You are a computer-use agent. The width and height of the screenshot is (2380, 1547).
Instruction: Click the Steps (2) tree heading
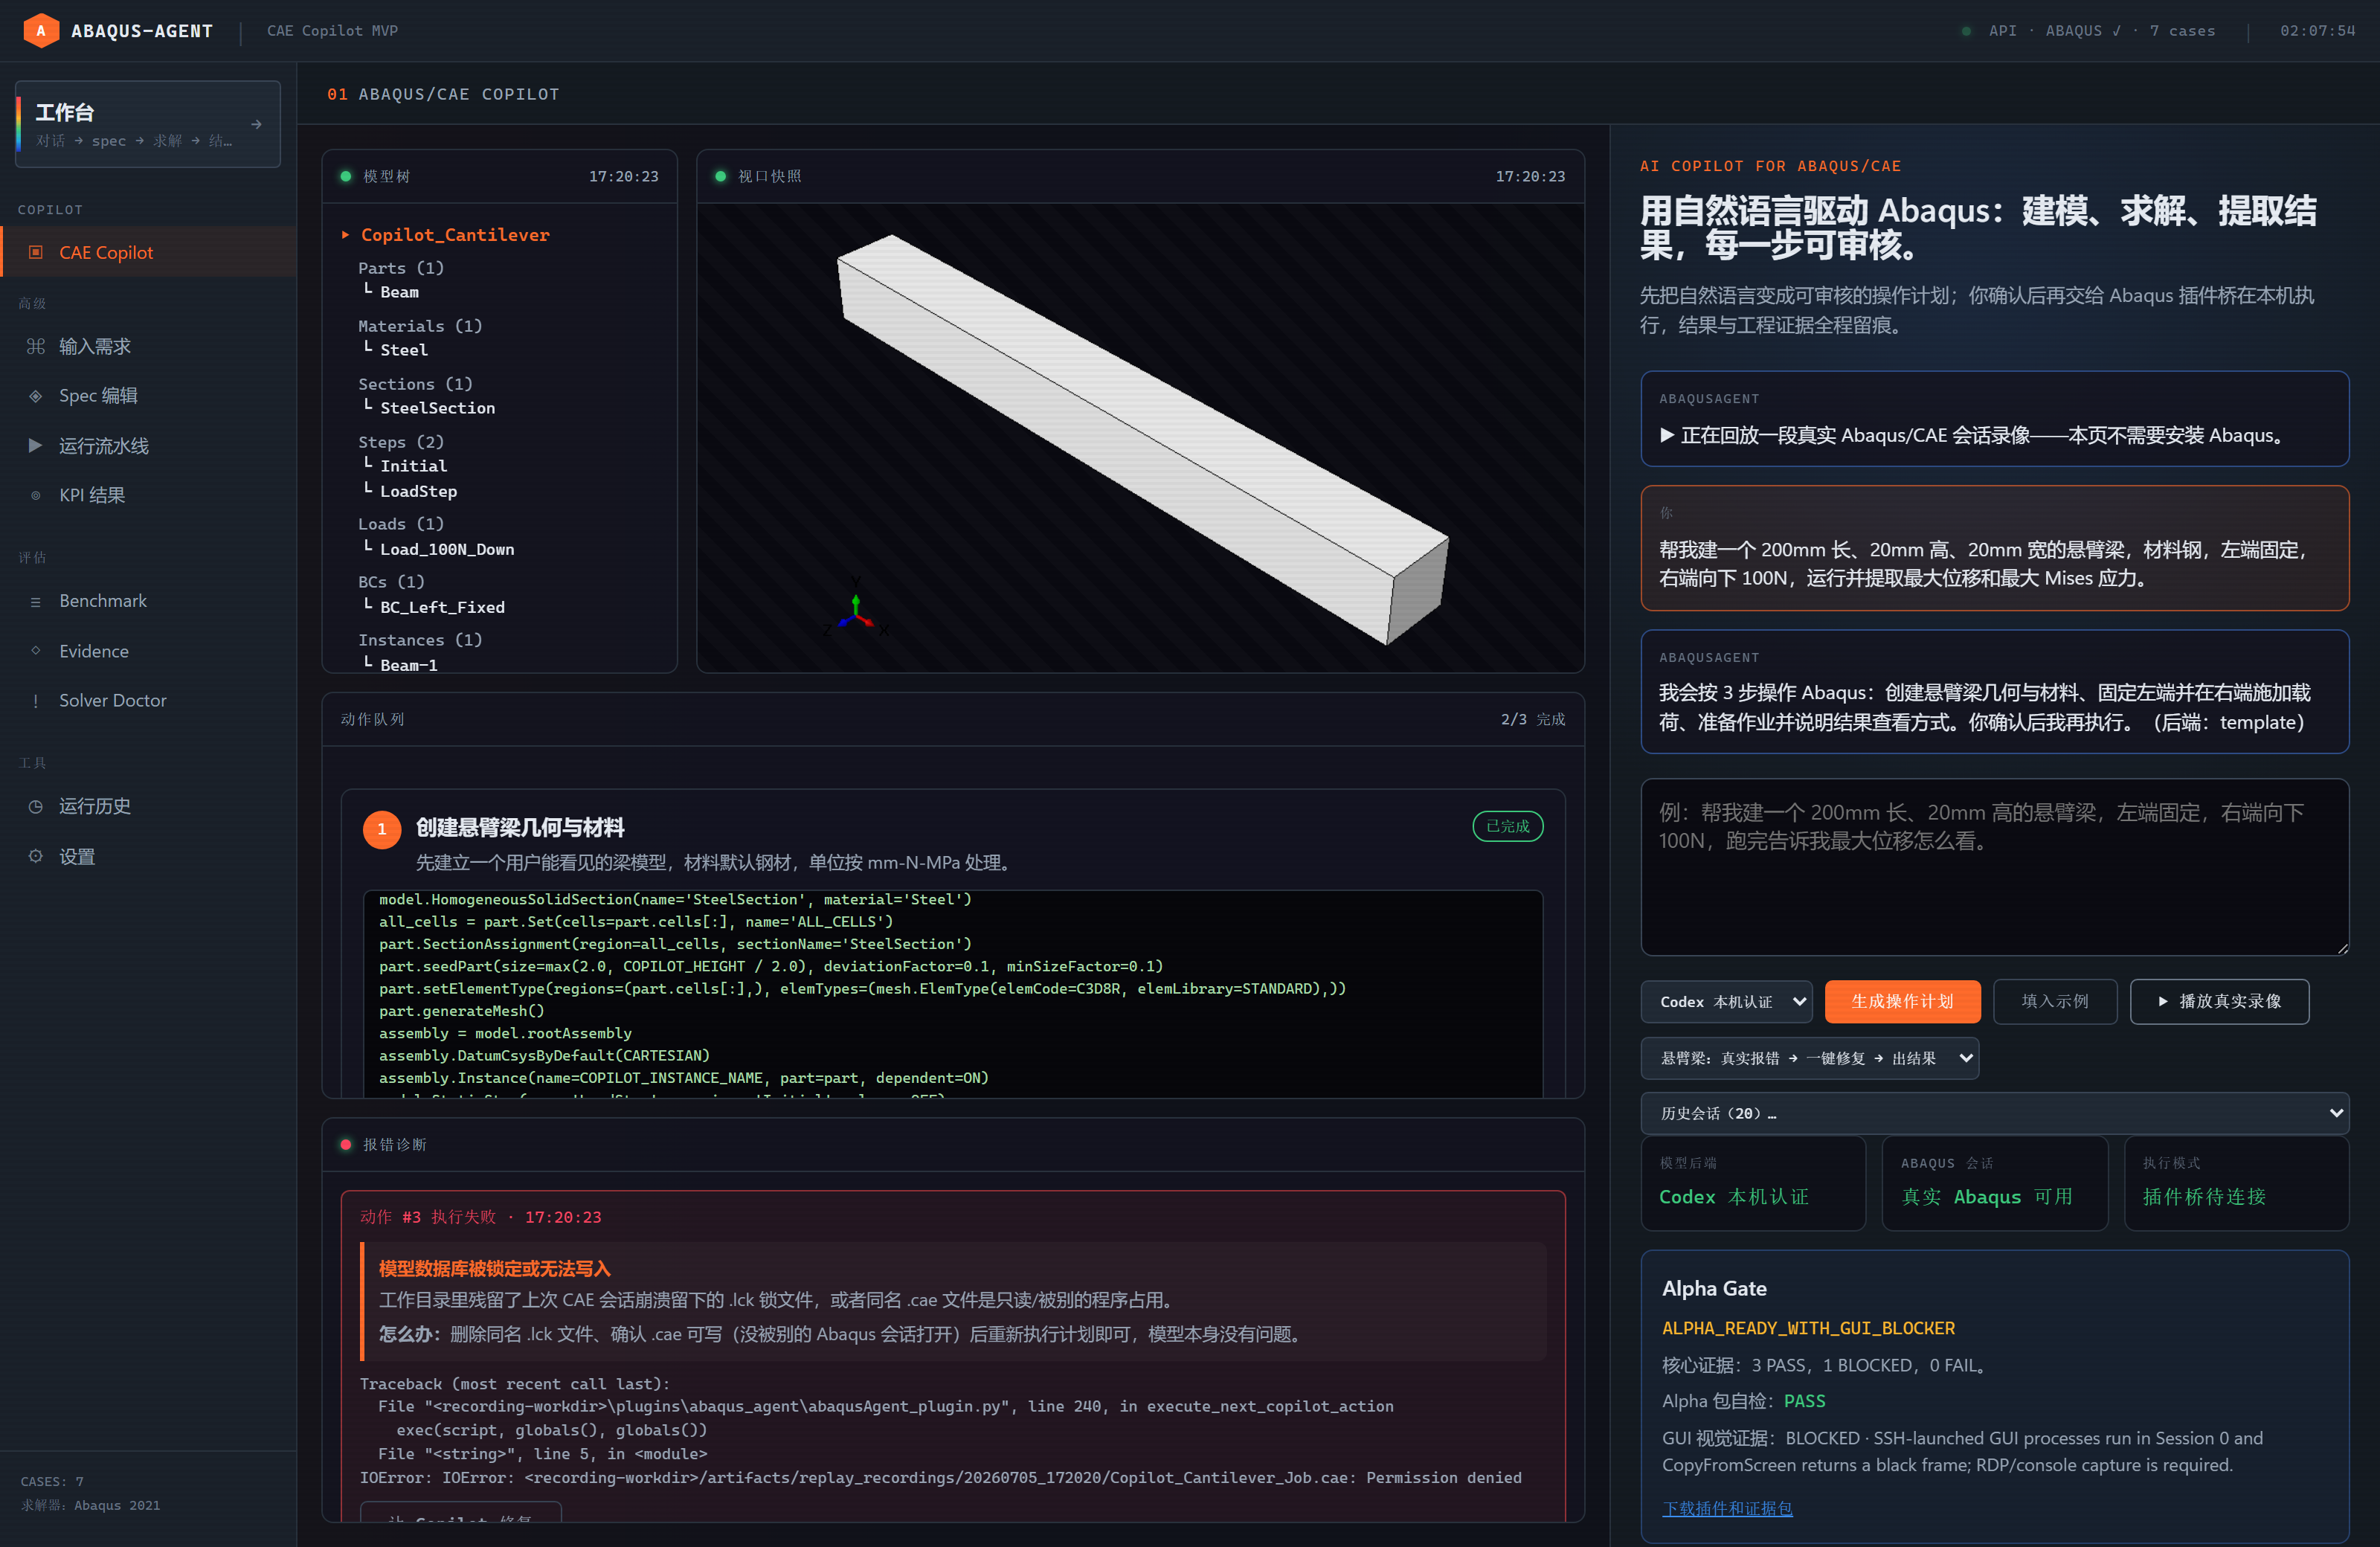pos(401,442)
